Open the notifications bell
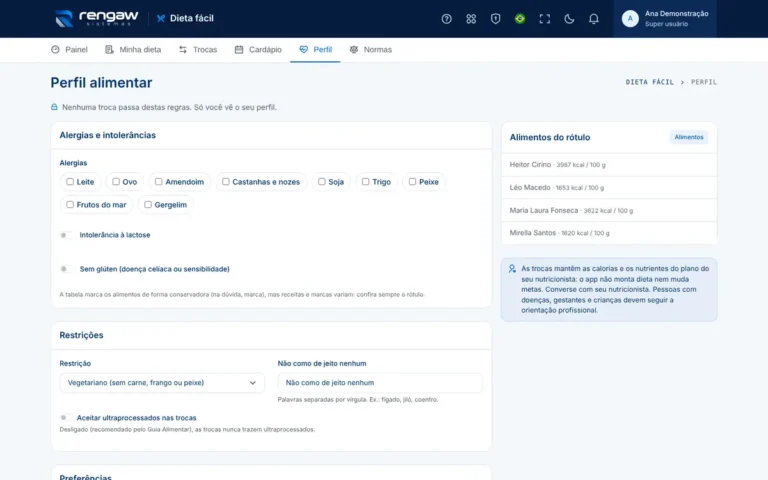This screenshot has height=480, width=768. 593,19
